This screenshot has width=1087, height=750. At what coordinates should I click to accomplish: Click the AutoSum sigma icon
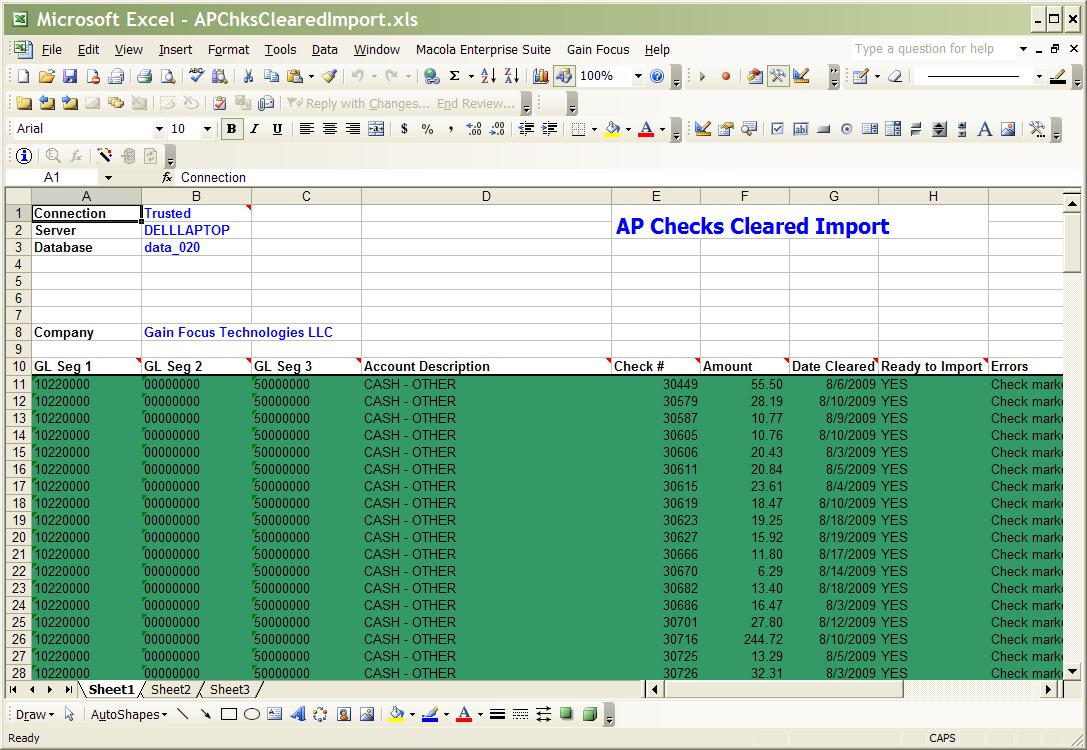pyautogui.click(x=455, y=76)
